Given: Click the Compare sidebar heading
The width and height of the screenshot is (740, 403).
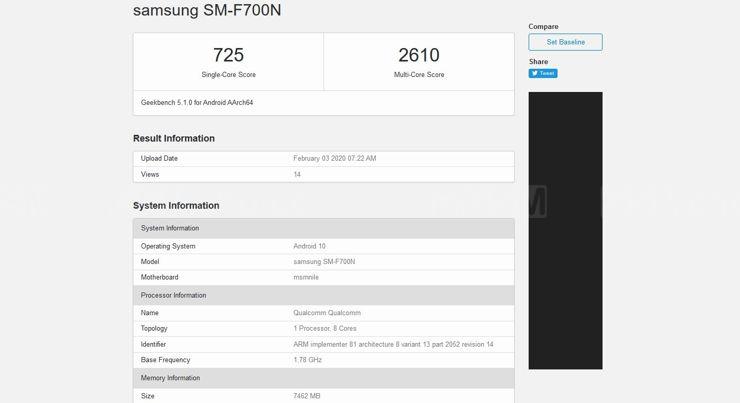Looking at the screenshot, I should coord(543,26).
